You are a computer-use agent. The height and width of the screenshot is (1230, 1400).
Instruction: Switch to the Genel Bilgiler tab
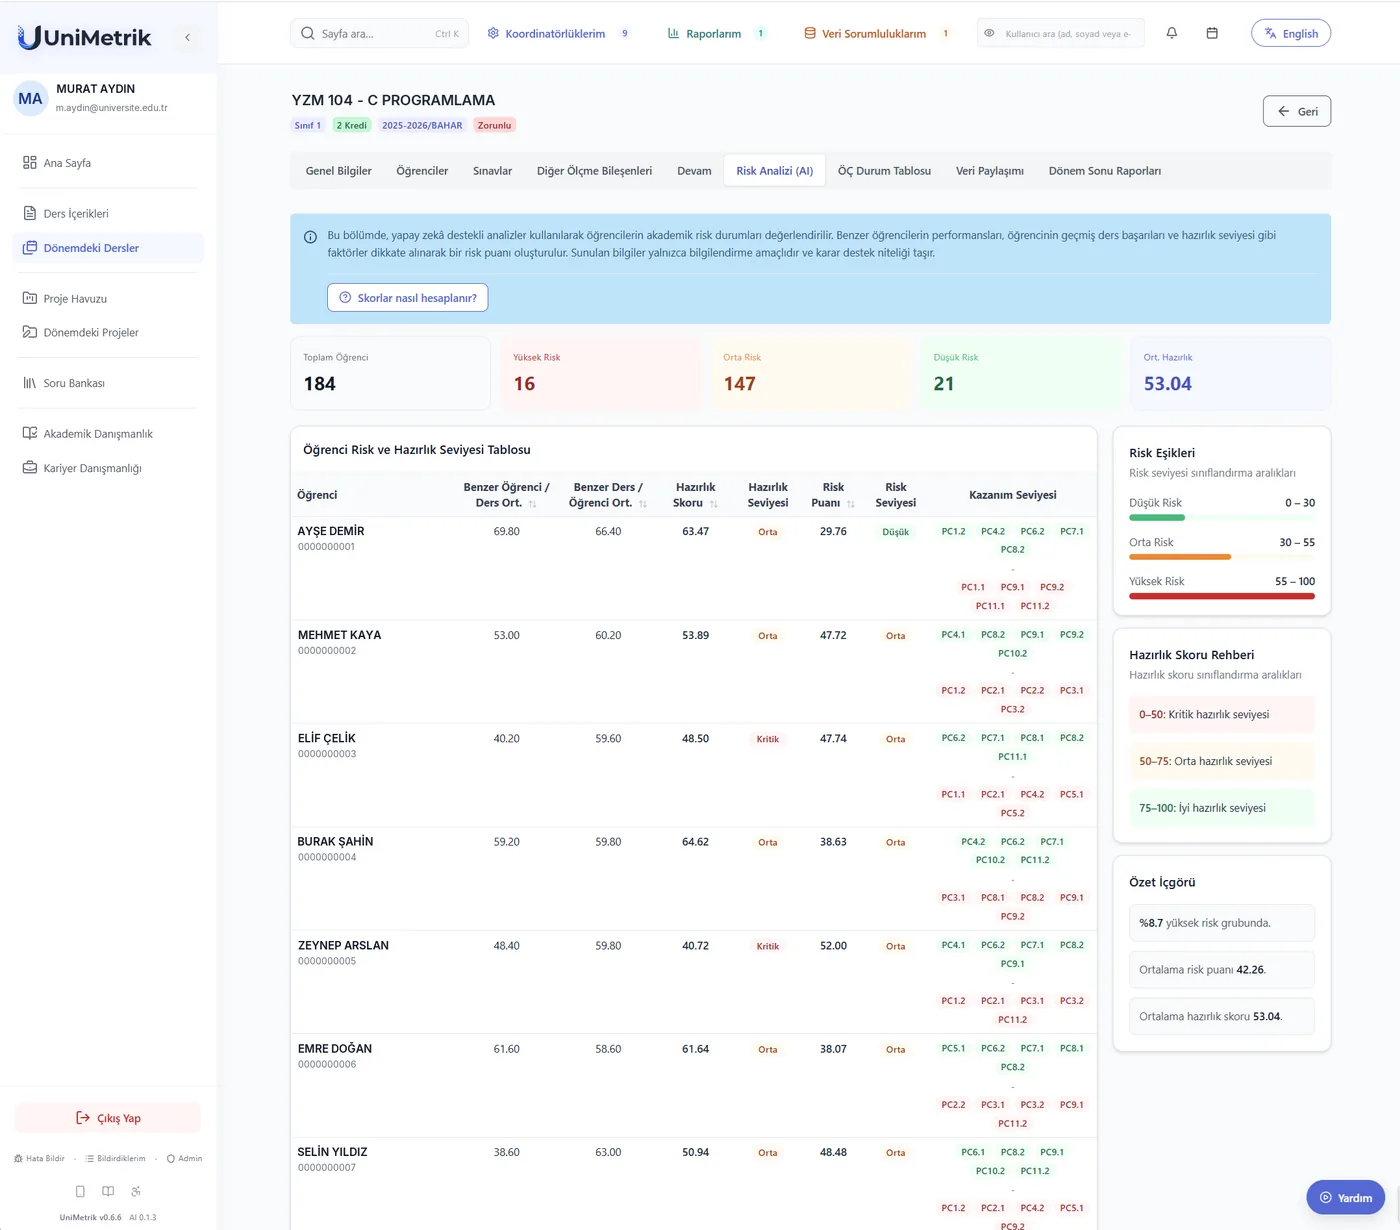[x=339, y=171]
